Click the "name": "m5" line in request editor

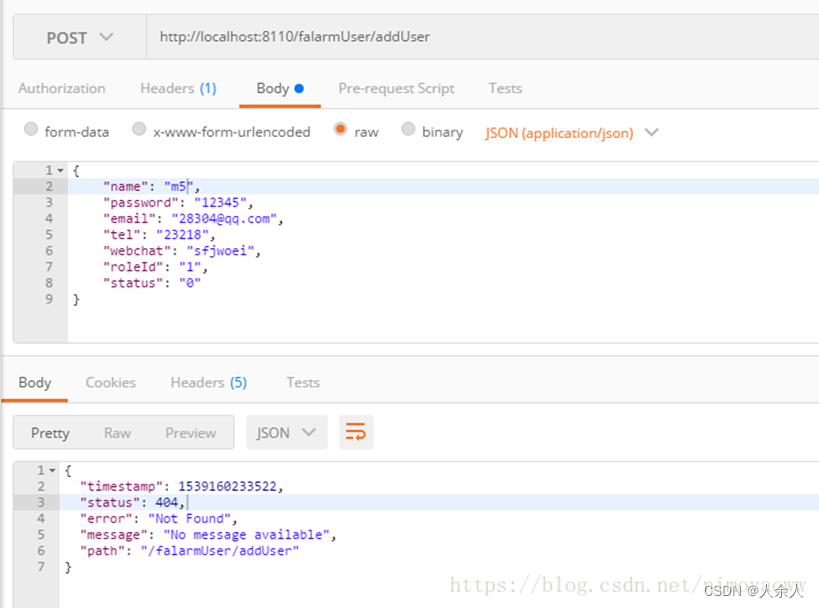(151, 186)
